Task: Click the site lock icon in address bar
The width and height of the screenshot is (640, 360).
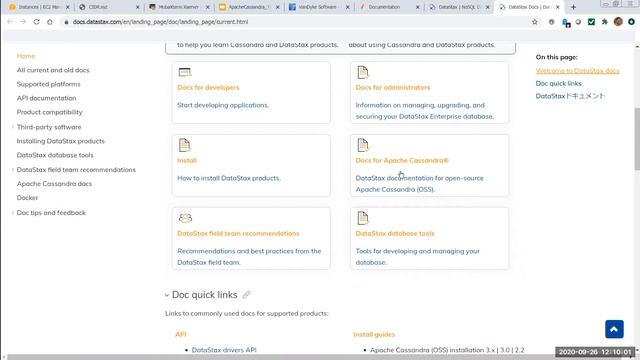Action: click(x=66, y=22)
